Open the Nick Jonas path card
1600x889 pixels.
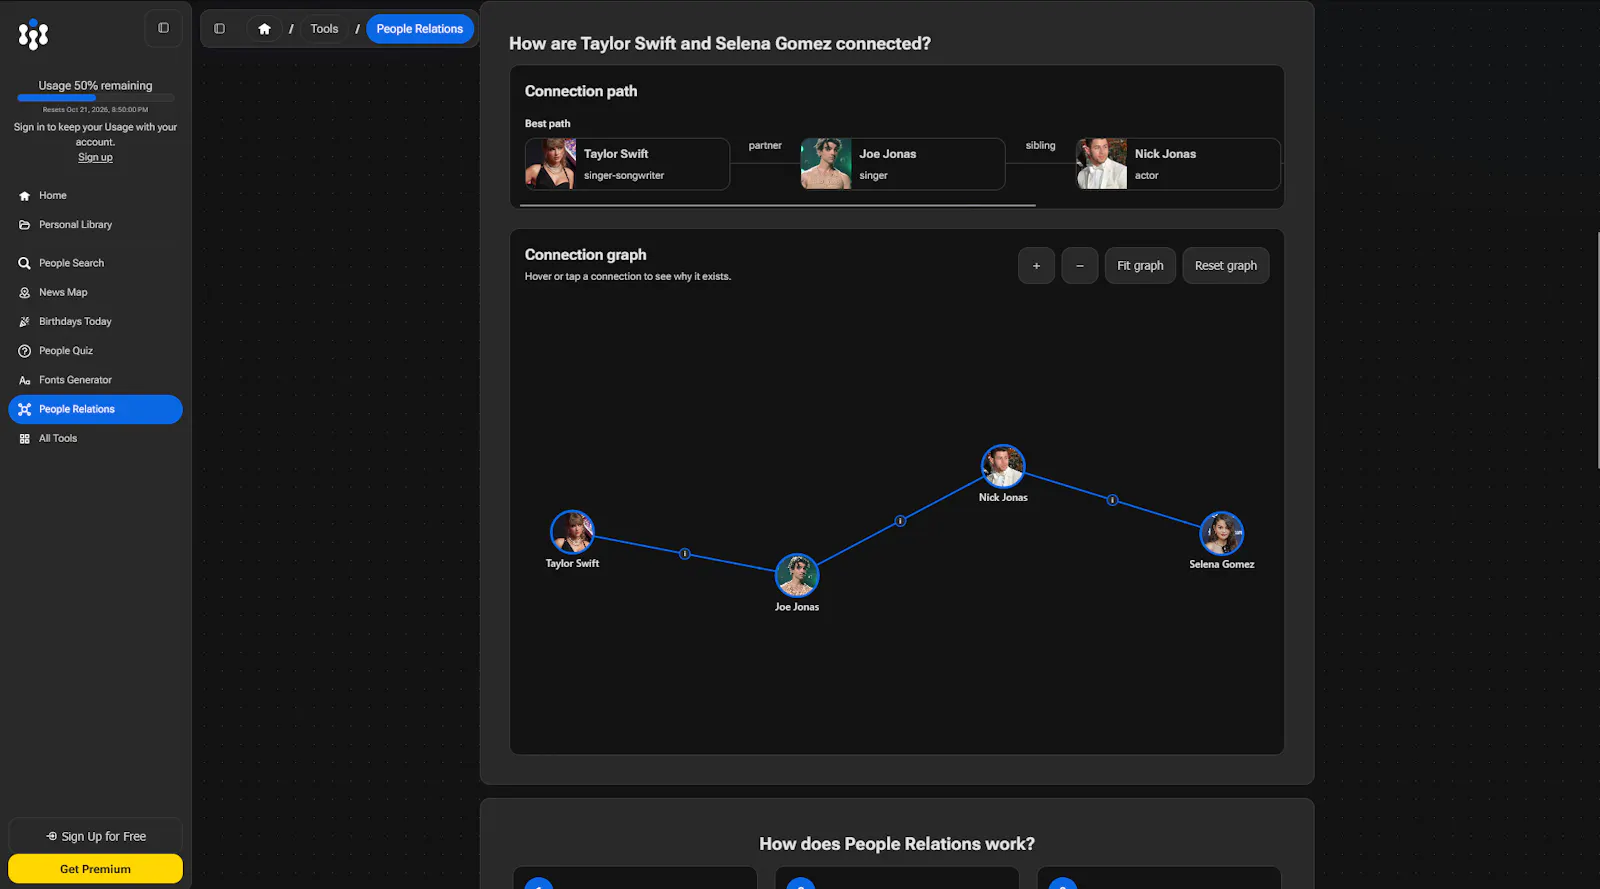(x=1178, y=164)
